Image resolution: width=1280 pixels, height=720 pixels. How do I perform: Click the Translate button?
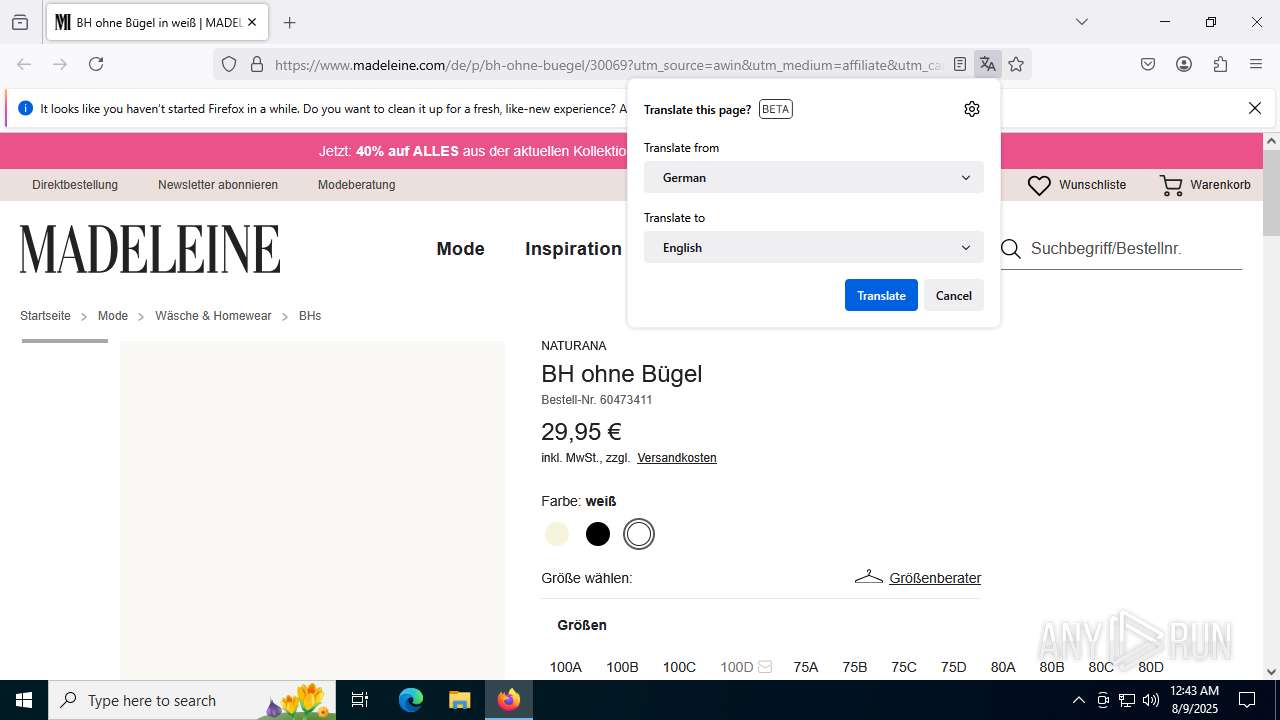[881, 295]
